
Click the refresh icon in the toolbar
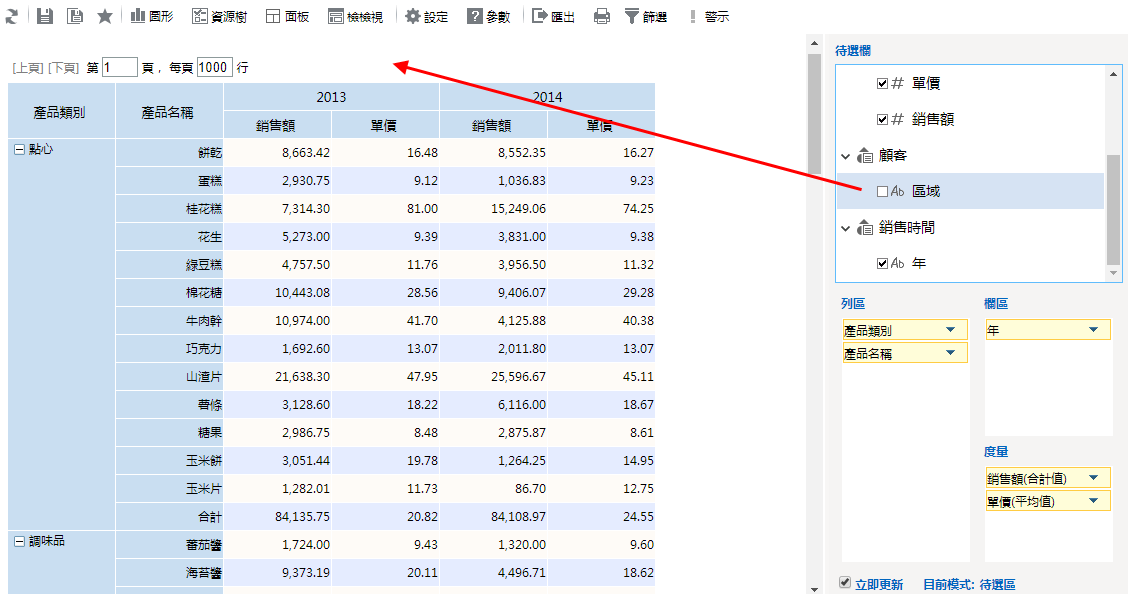[x=11, y=16]
